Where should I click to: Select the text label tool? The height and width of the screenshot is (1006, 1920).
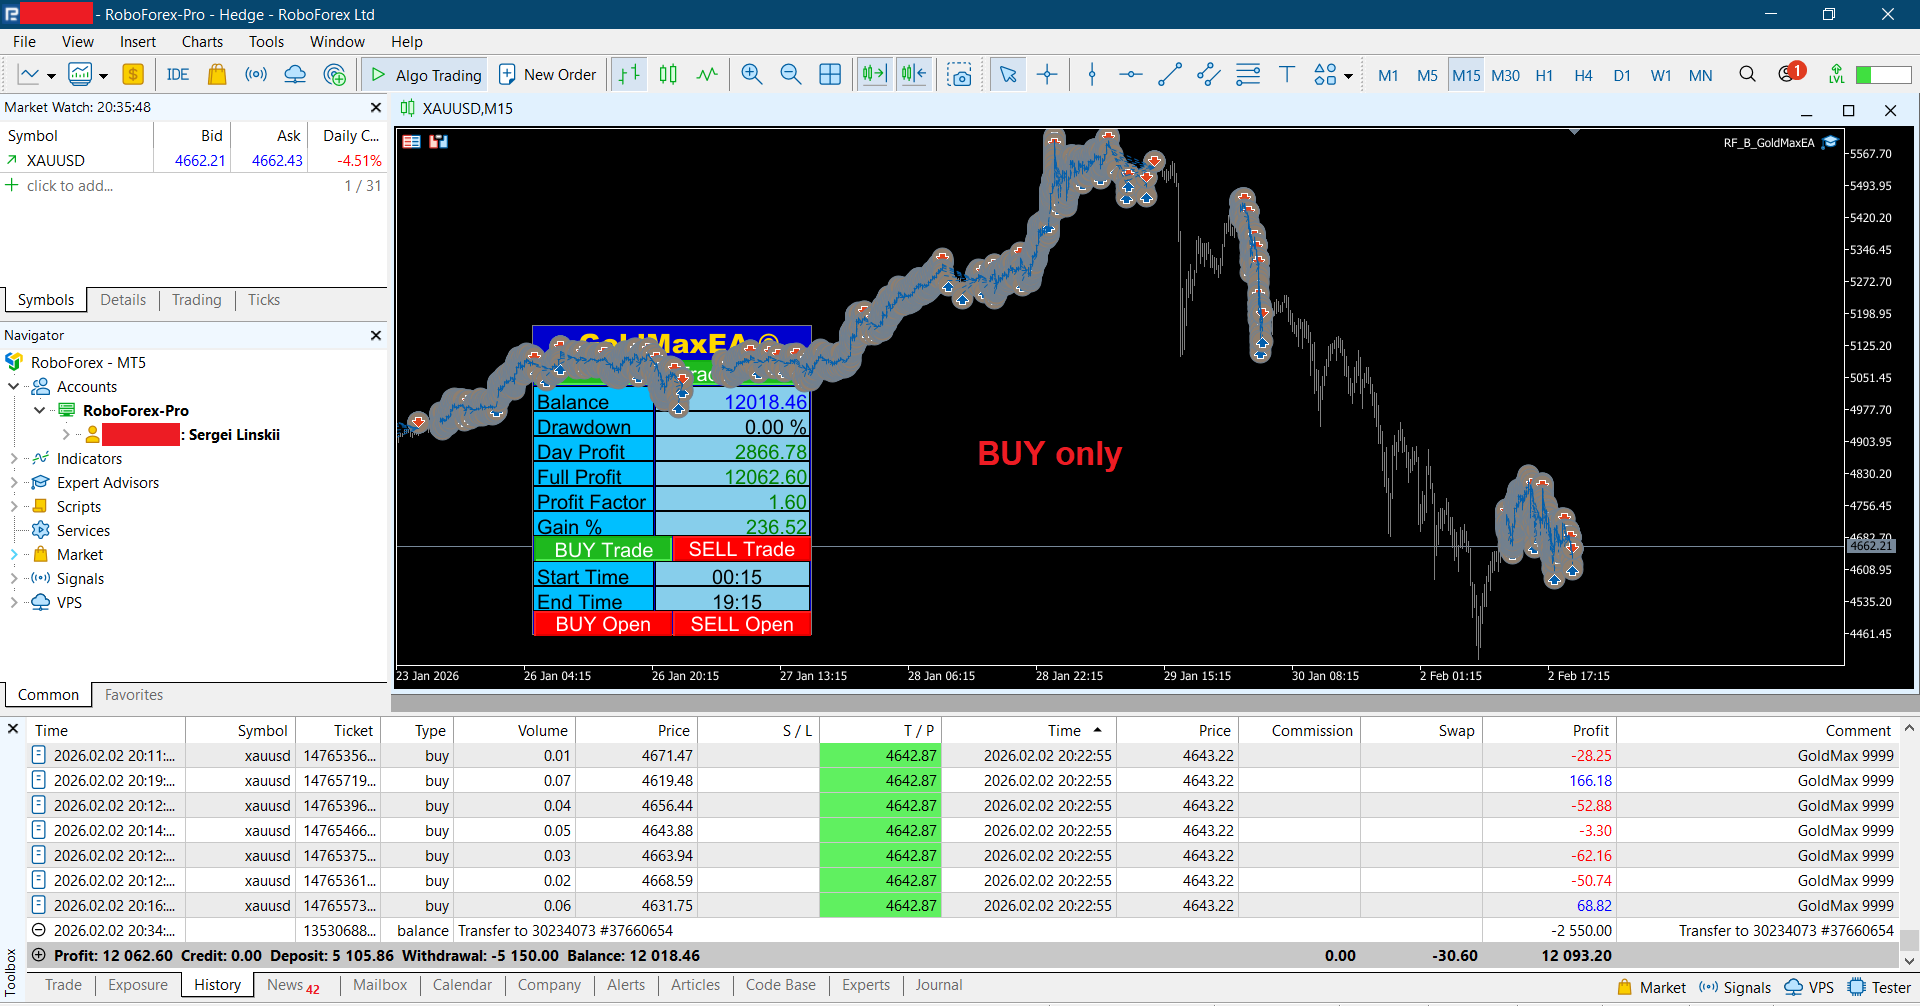pyautogui.click(x=1287, y=75)
